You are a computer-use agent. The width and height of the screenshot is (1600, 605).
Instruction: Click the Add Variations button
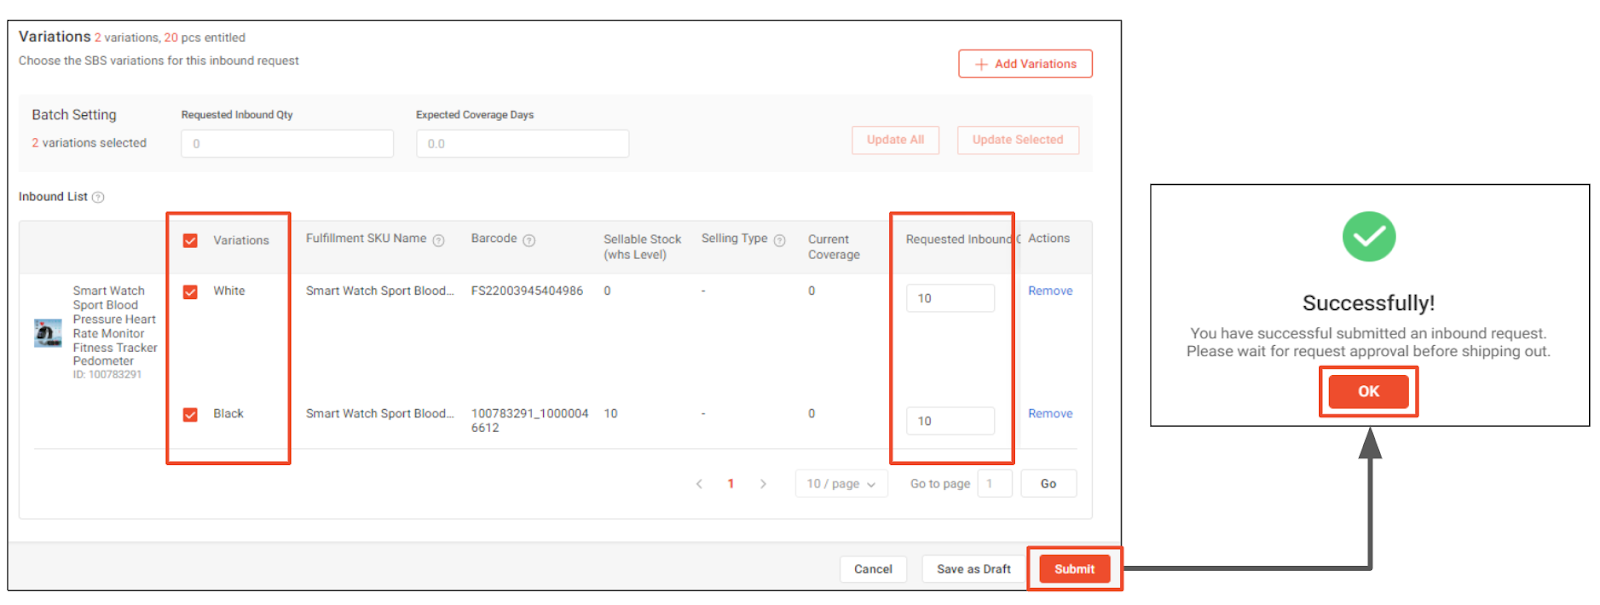(1025, 64)
